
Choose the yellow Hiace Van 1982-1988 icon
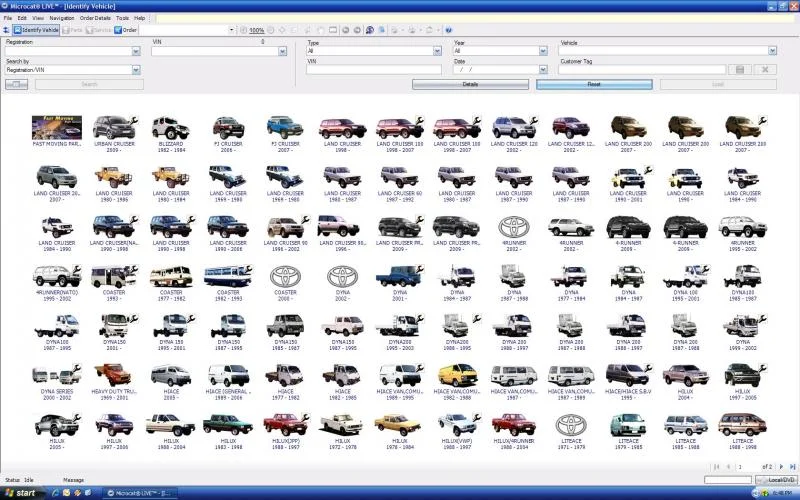point(457,375)
